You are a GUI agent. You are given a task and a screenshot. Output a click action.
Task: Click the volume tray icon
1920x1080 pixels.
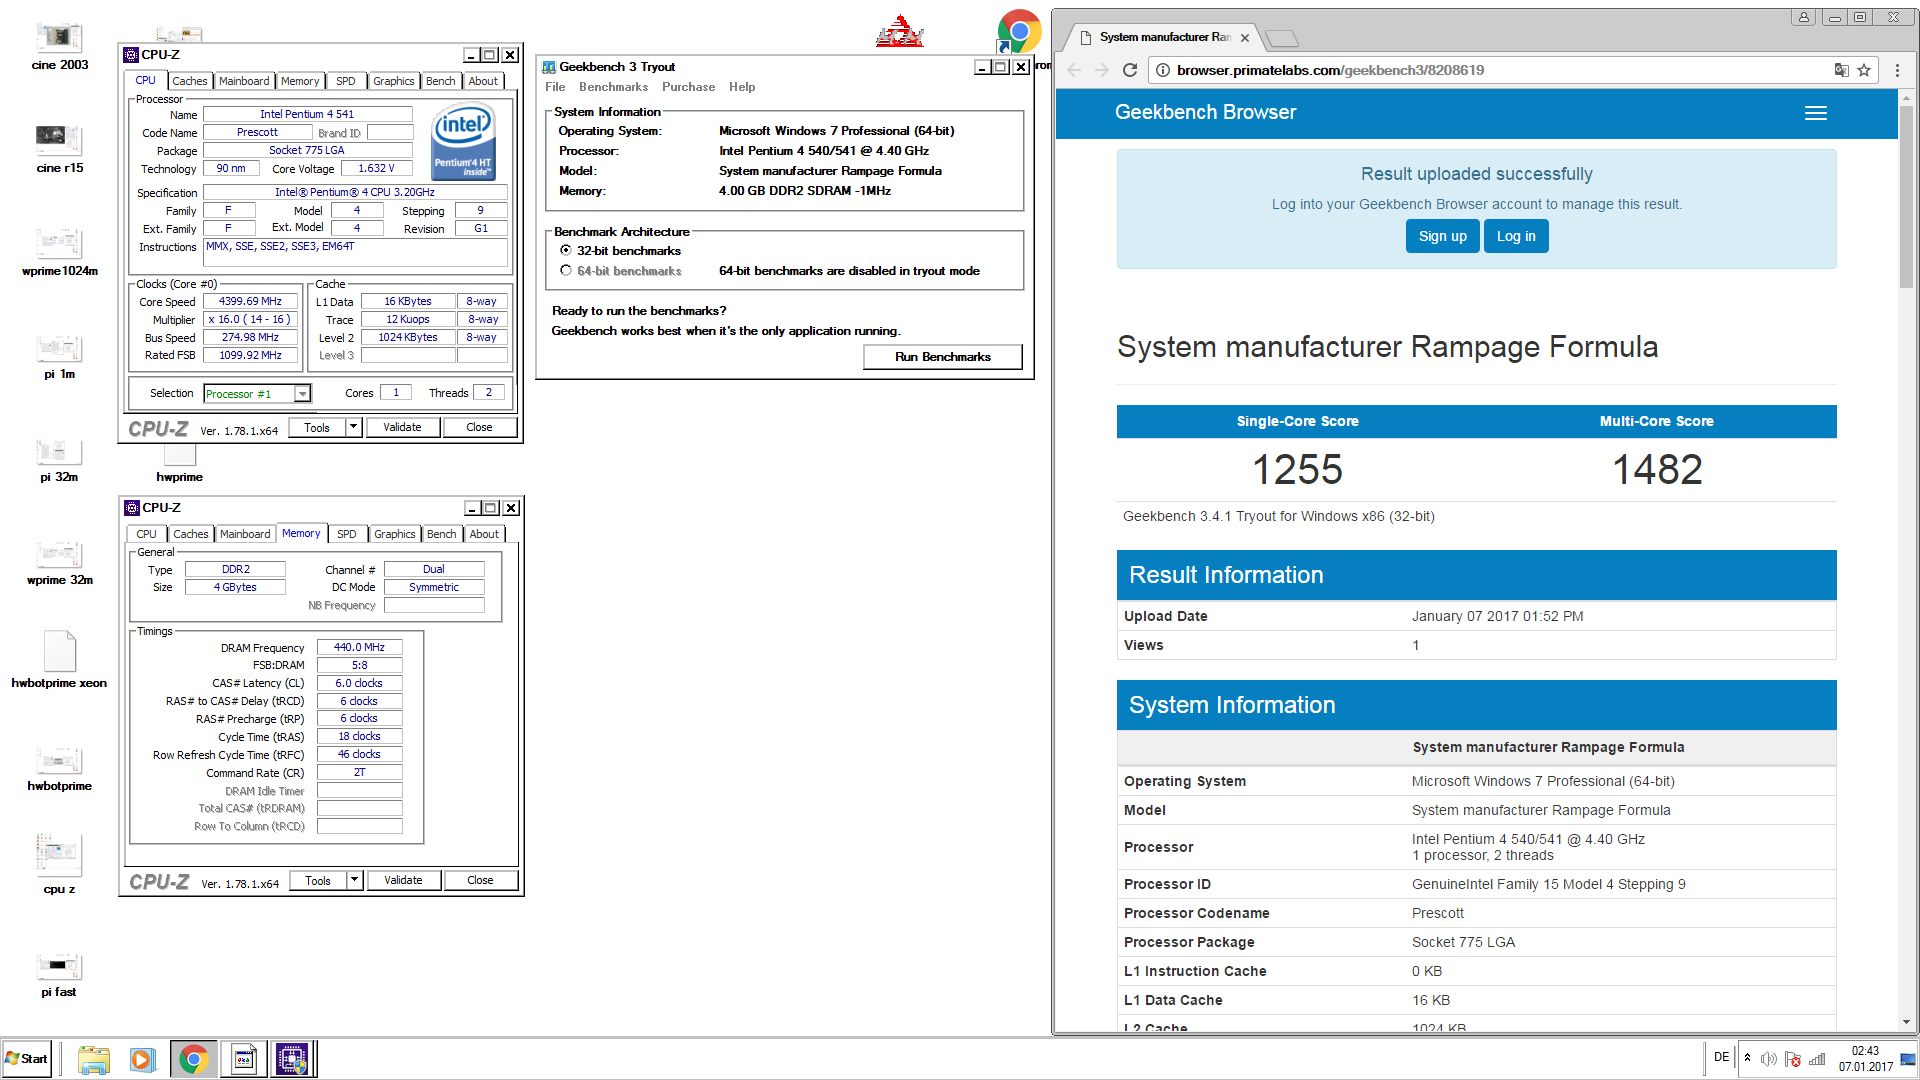click(1768, 1059)
